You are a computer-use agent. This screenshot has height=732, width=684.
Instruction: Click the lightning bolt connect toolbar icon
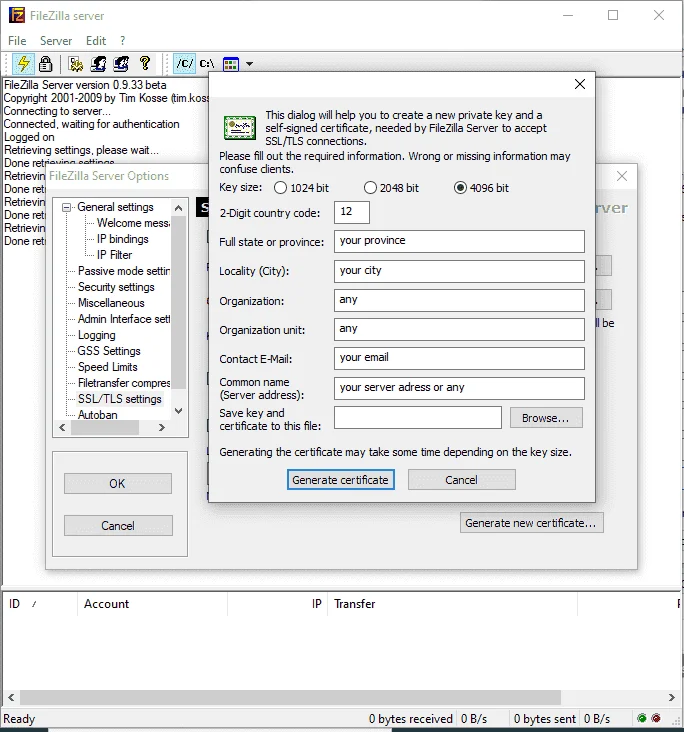coord(23,64)
